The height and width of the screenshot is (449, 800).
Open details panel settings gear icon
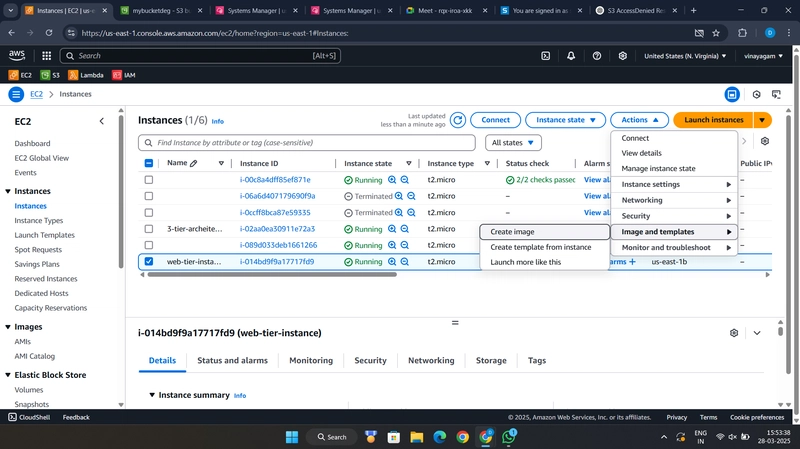[x=734, y=333]
